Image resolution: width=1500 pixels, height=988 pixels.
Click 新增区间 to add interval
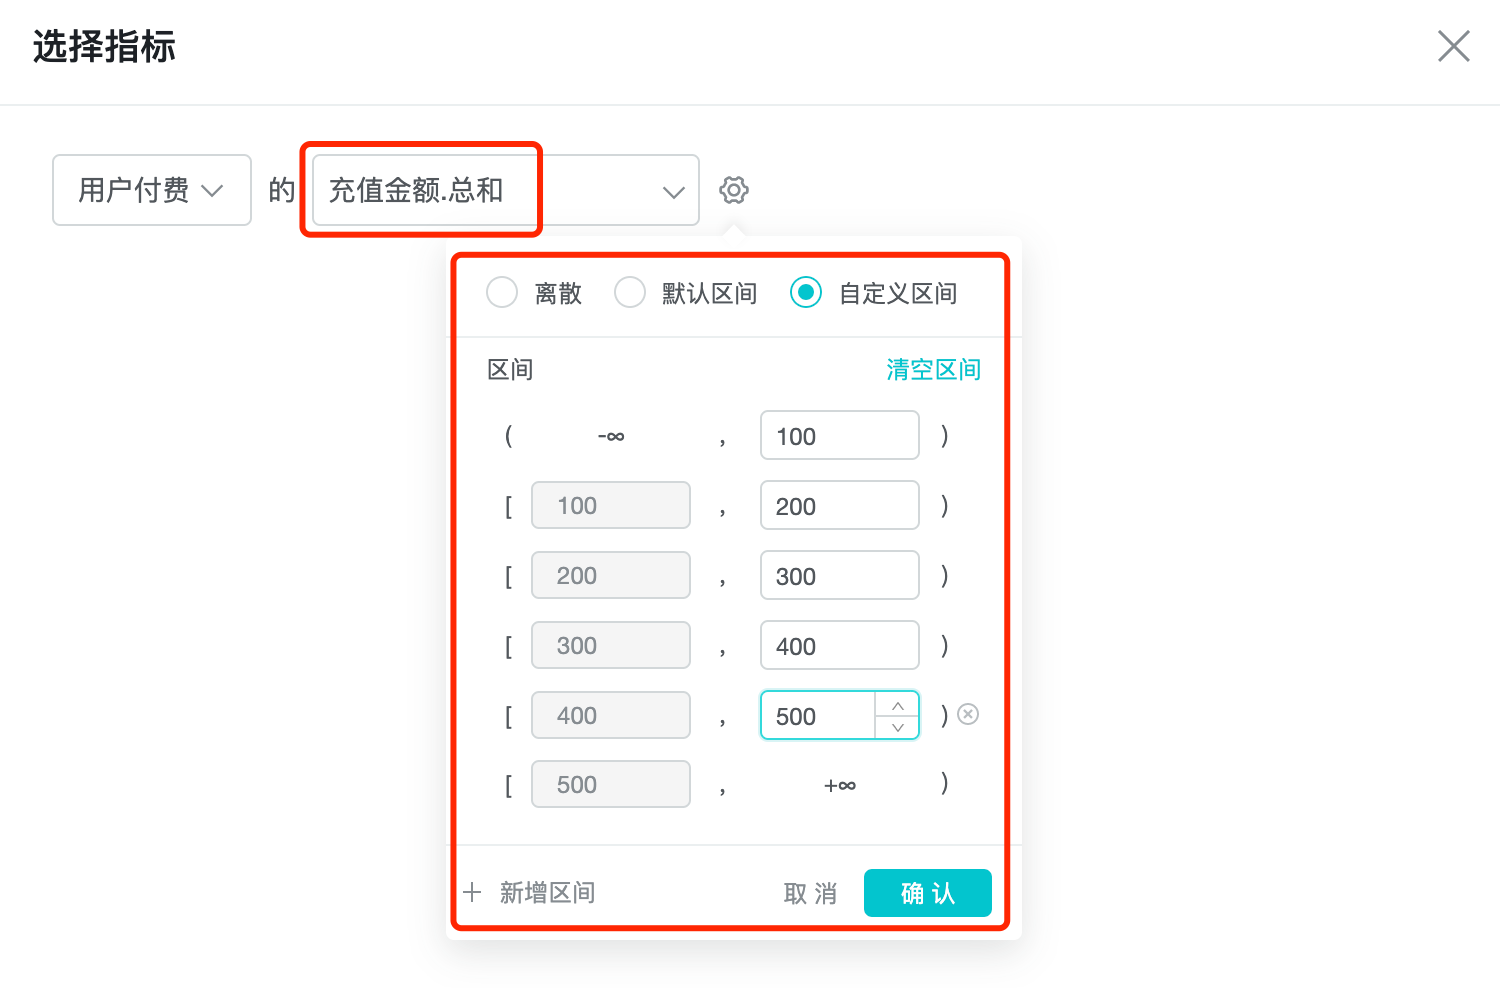pyautogui.click(x=547, y=893)
